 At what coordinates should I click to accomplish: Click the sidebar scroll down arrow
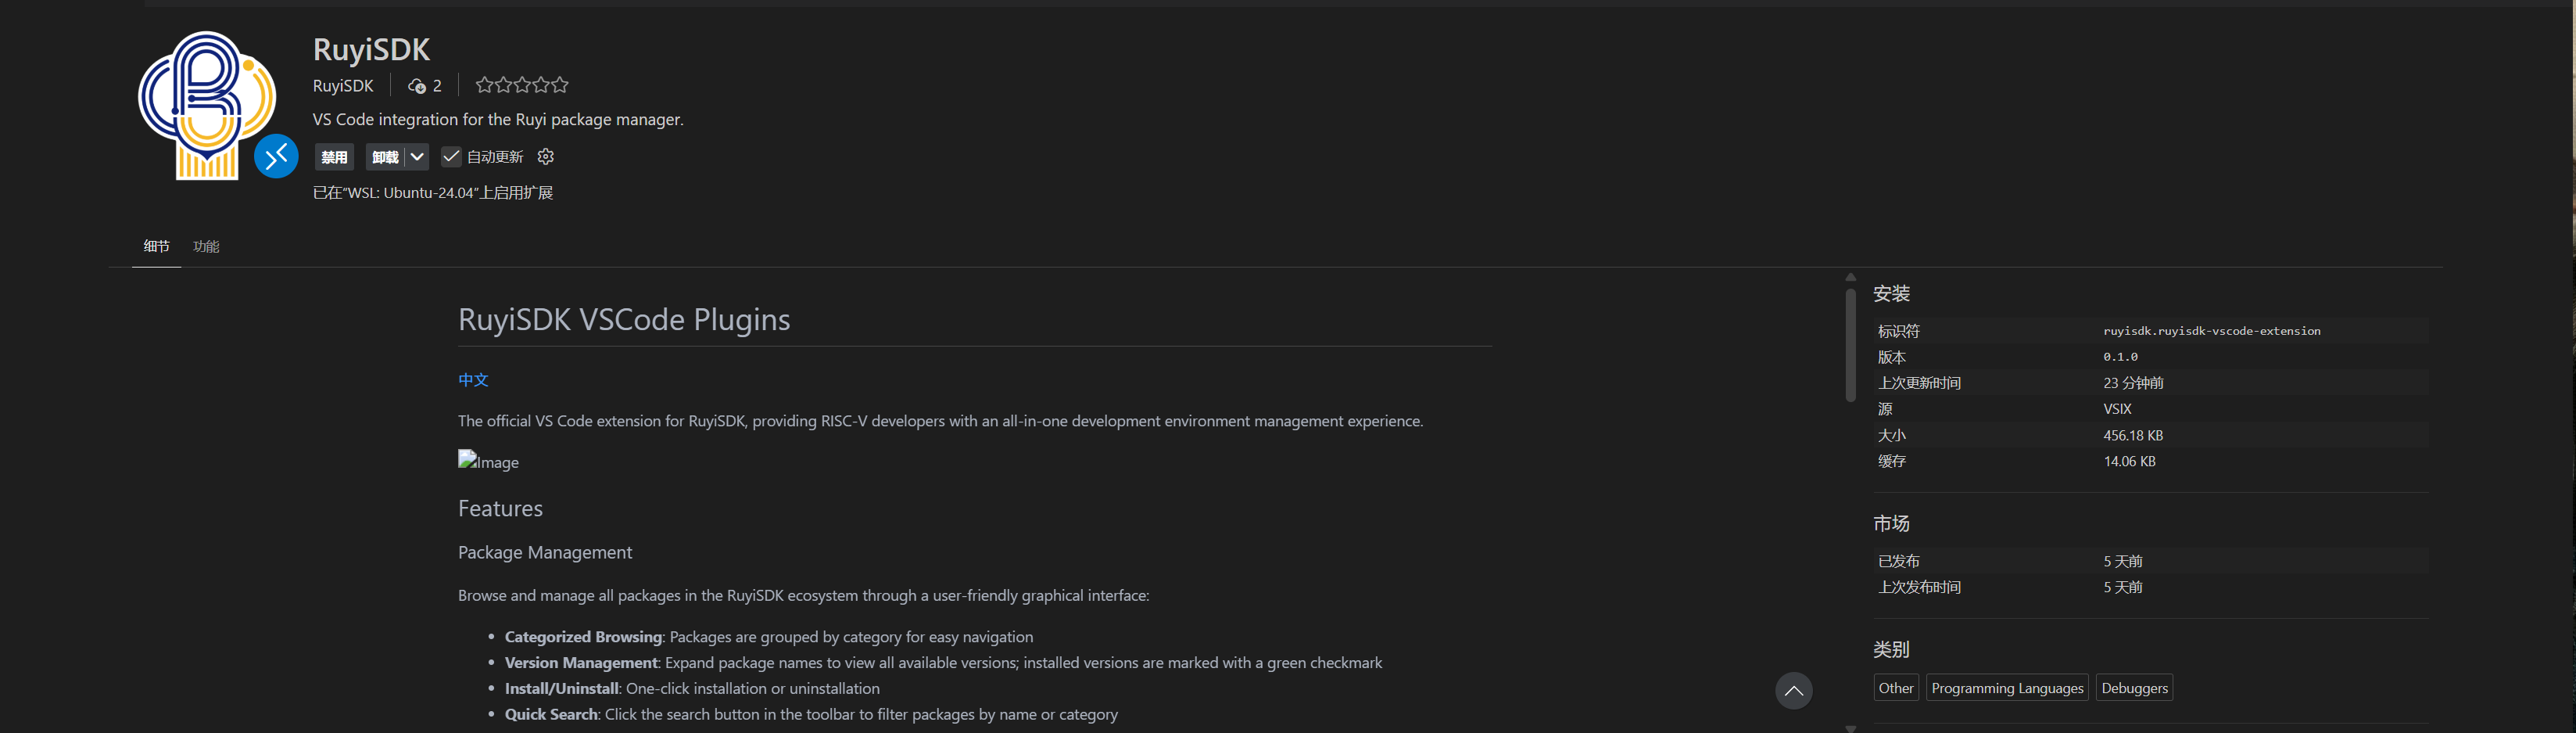[1850, 728]
